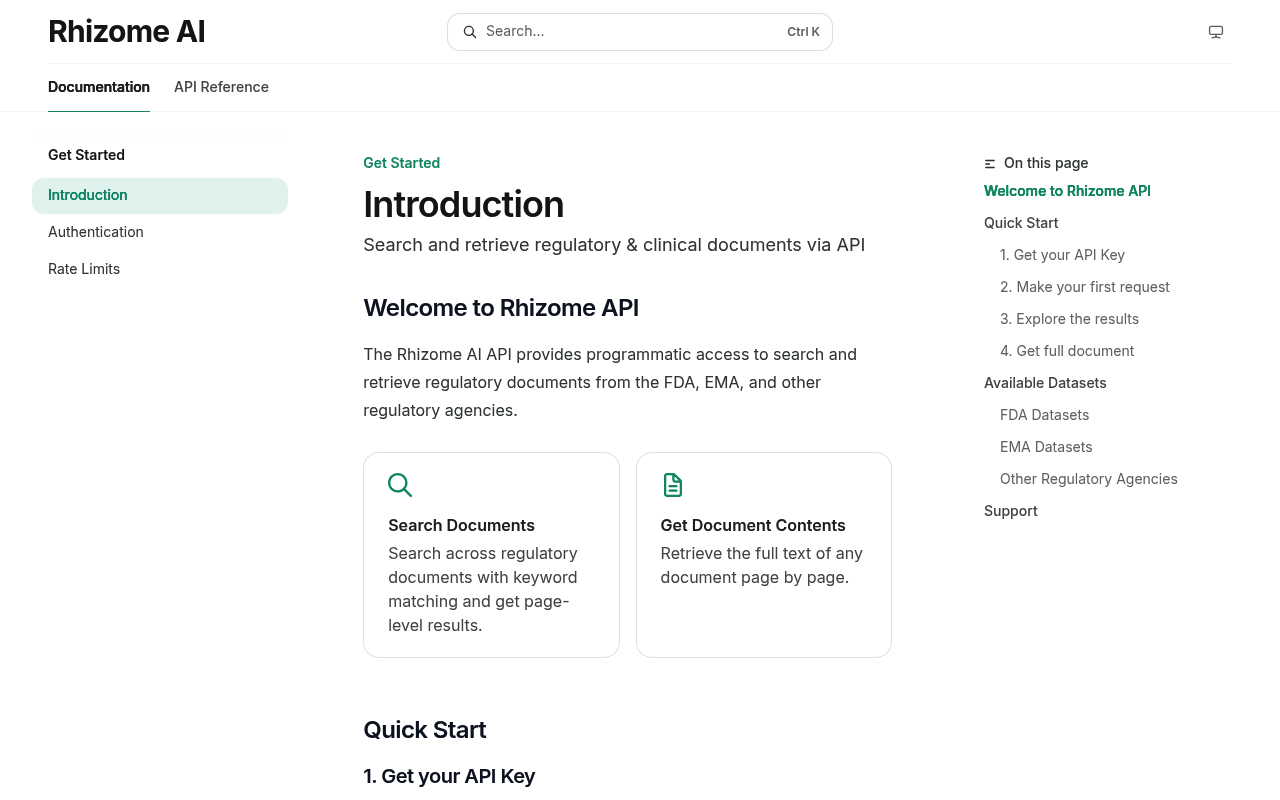Click the On this page list icon
Viewport: 1280px width, 800px height.
[x=990, y=164]
